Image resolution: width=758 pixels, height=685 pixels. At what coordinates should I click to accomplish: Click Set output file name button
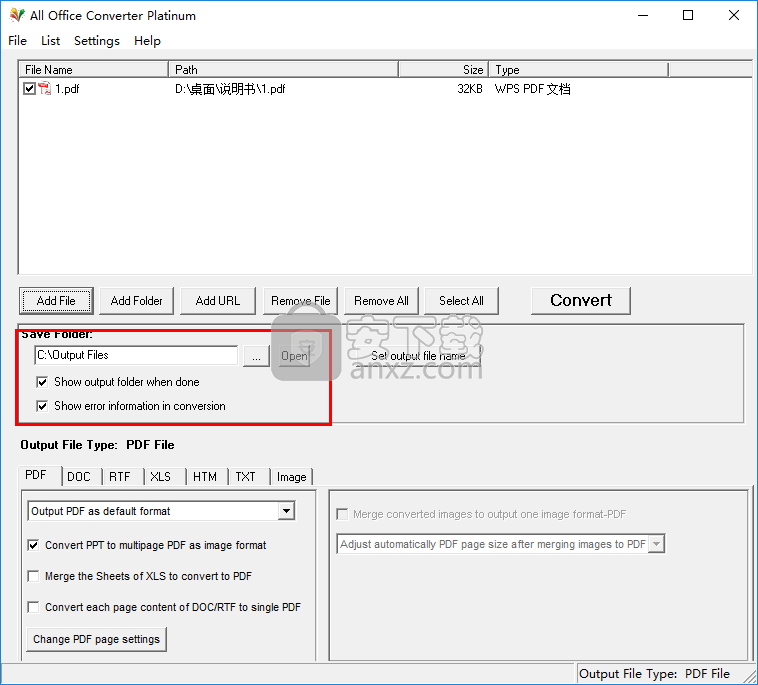[x=418, y=356]
